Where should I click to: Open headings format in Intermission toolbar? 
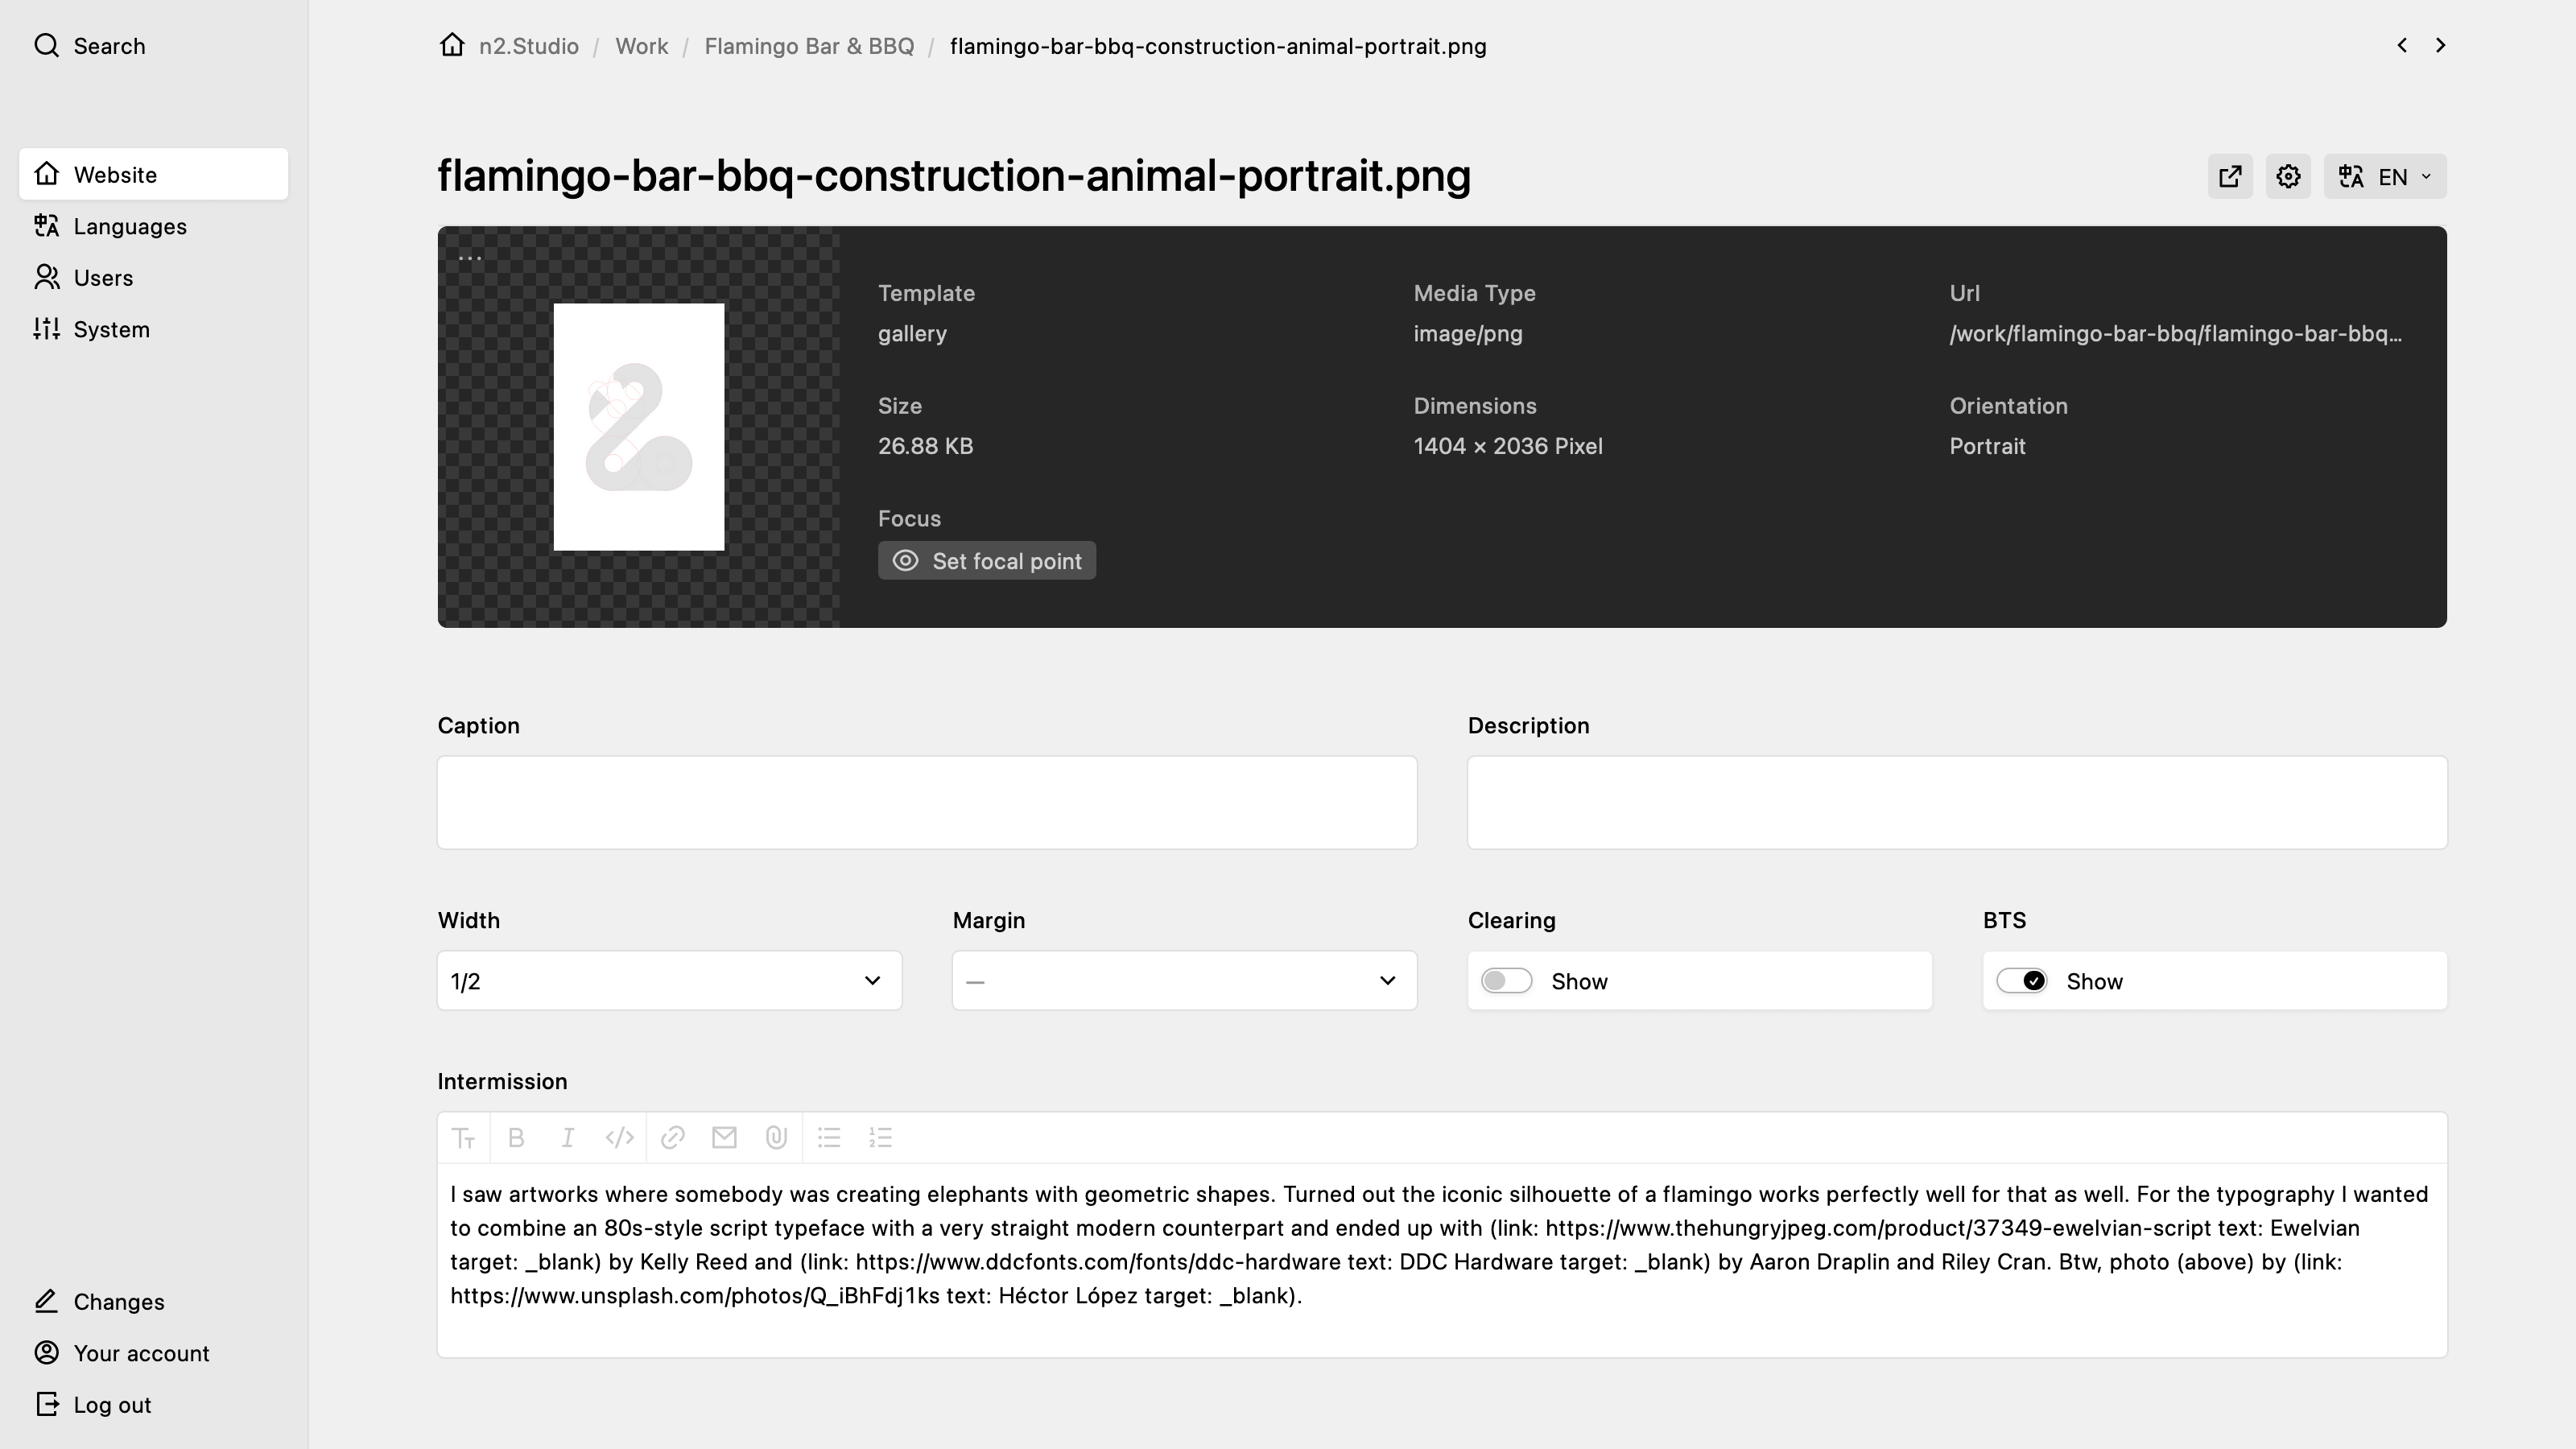(463, 1137)
